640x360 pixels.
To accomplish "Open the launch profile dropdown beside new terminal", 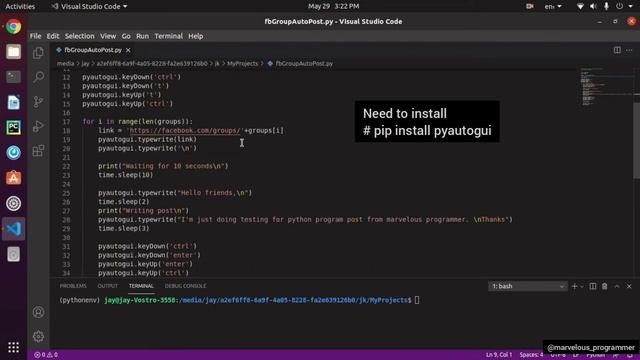I will (x=582, y=286).
